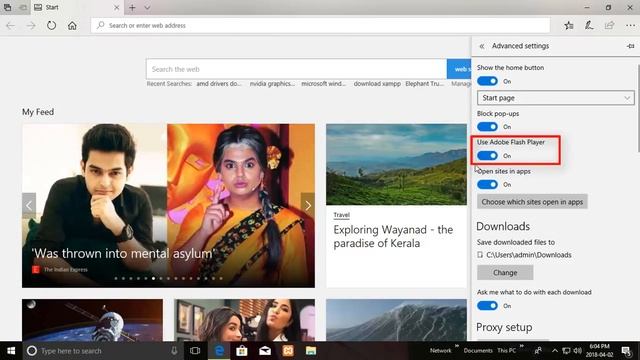Screen dimensions: 640x360
Task: Go back from Advanced settings
Action: pyautogui.click(x=482, y=46)
